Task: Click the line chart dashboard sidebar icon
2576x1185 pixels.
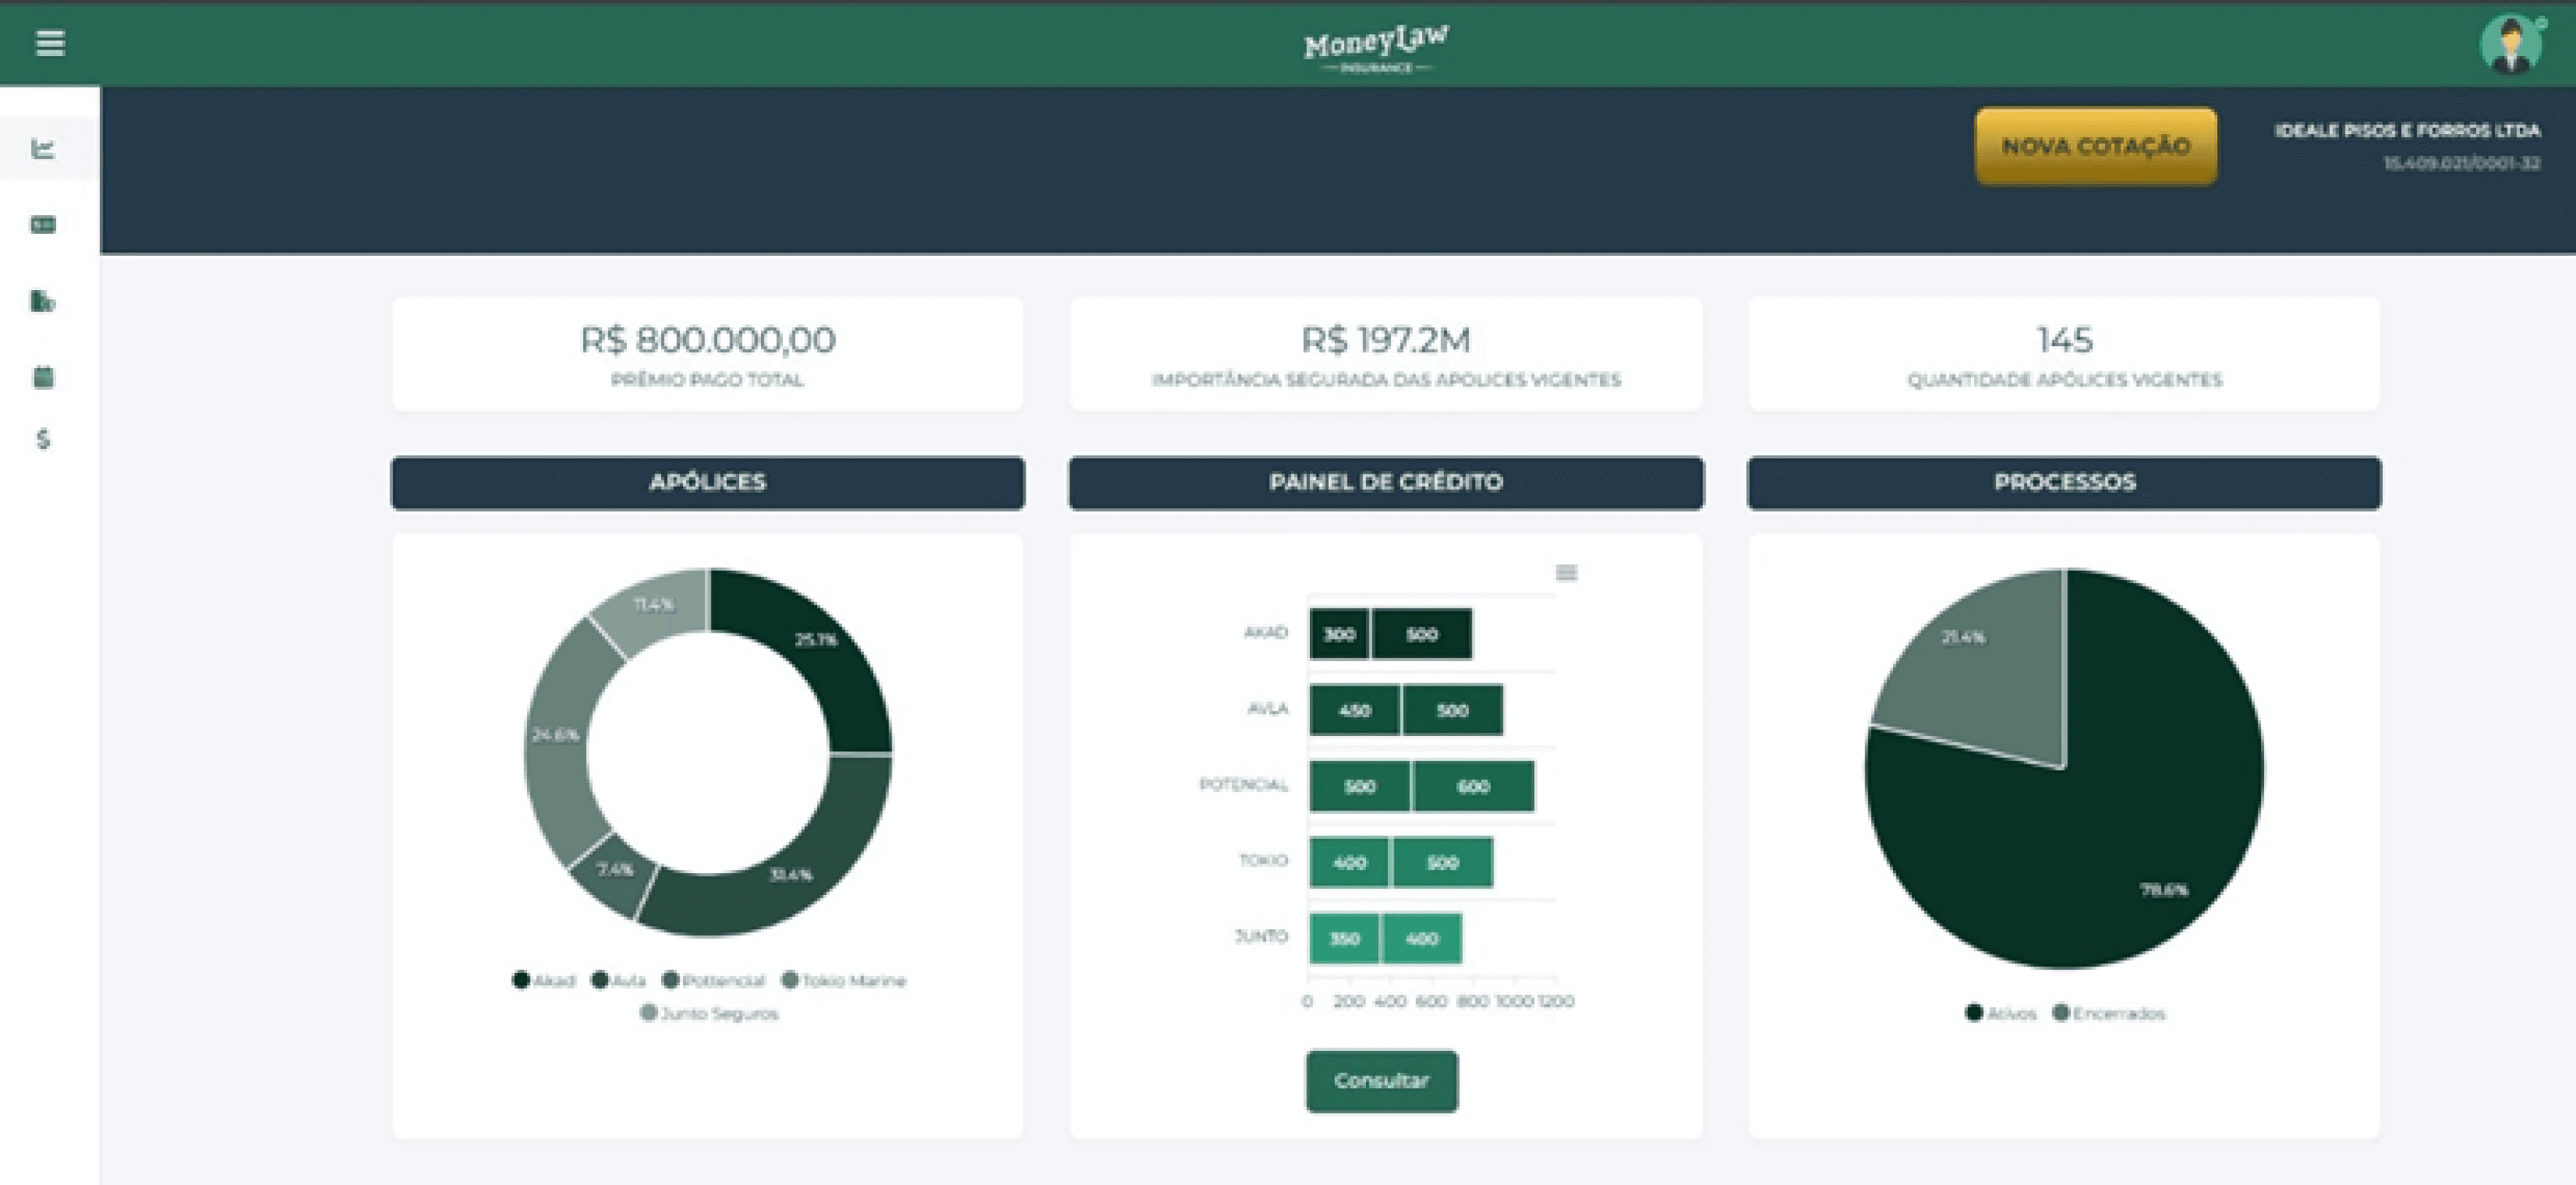Action: pos(43,149)
